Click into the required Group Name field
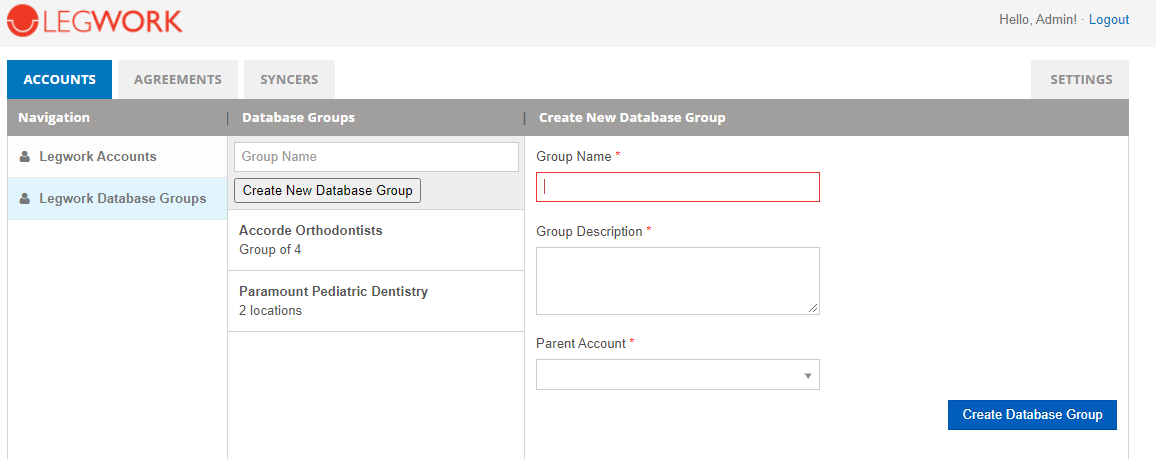This screenshot has width=1156, height=459. (x=678, y=187)
